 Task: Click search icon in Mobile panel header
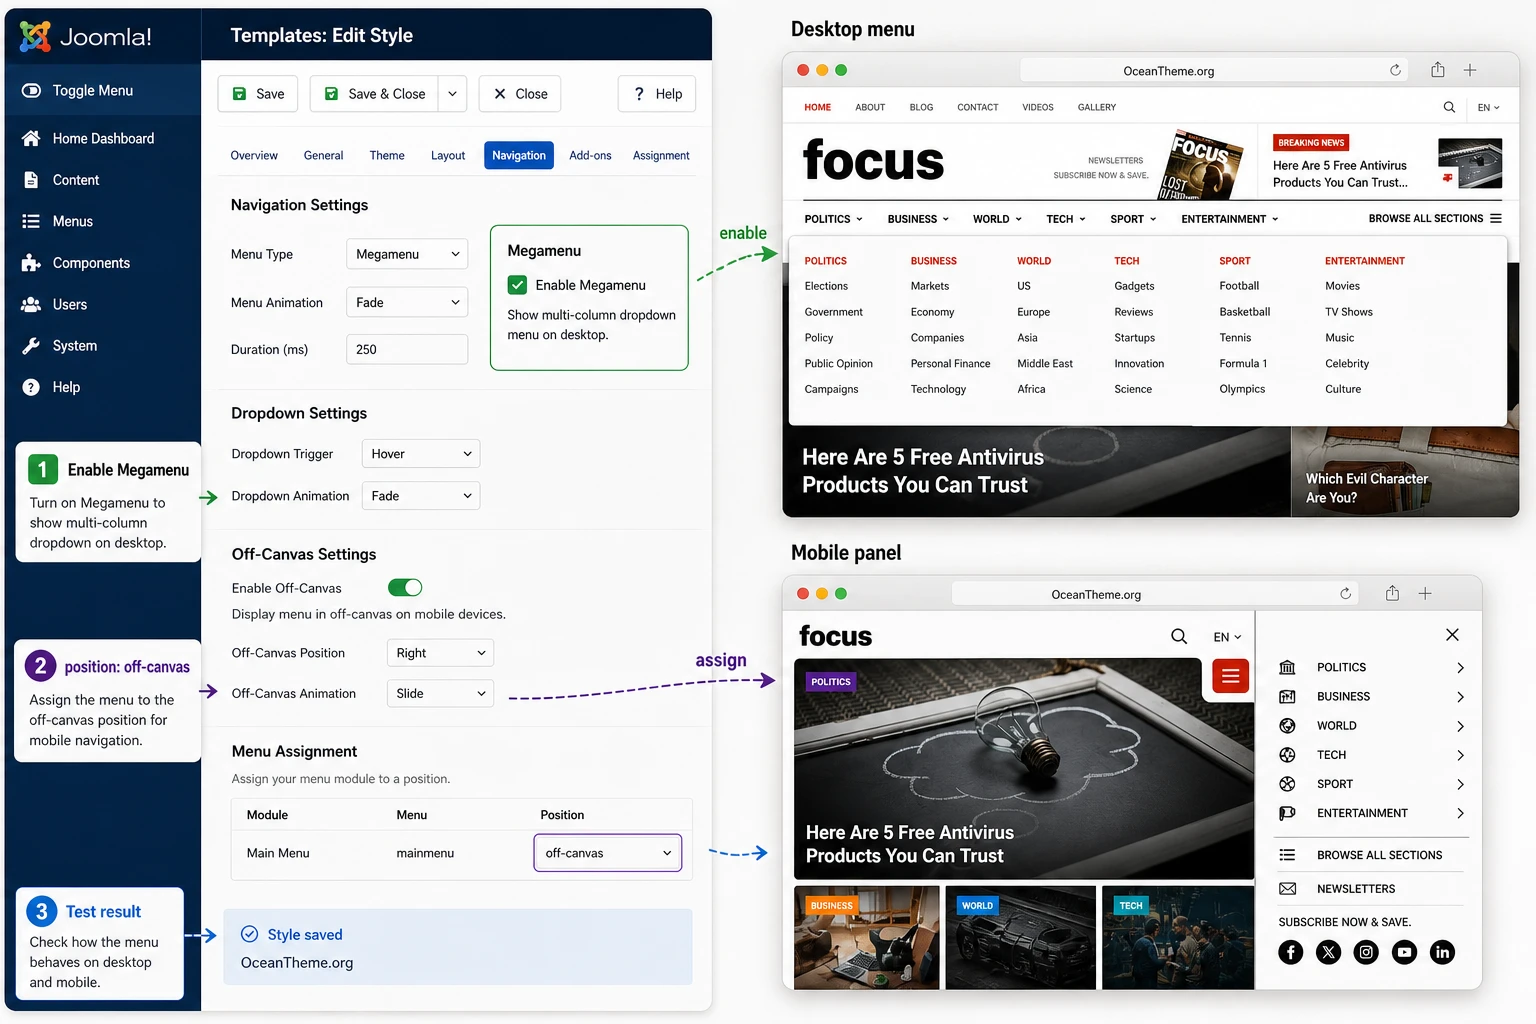point(1179,636)
